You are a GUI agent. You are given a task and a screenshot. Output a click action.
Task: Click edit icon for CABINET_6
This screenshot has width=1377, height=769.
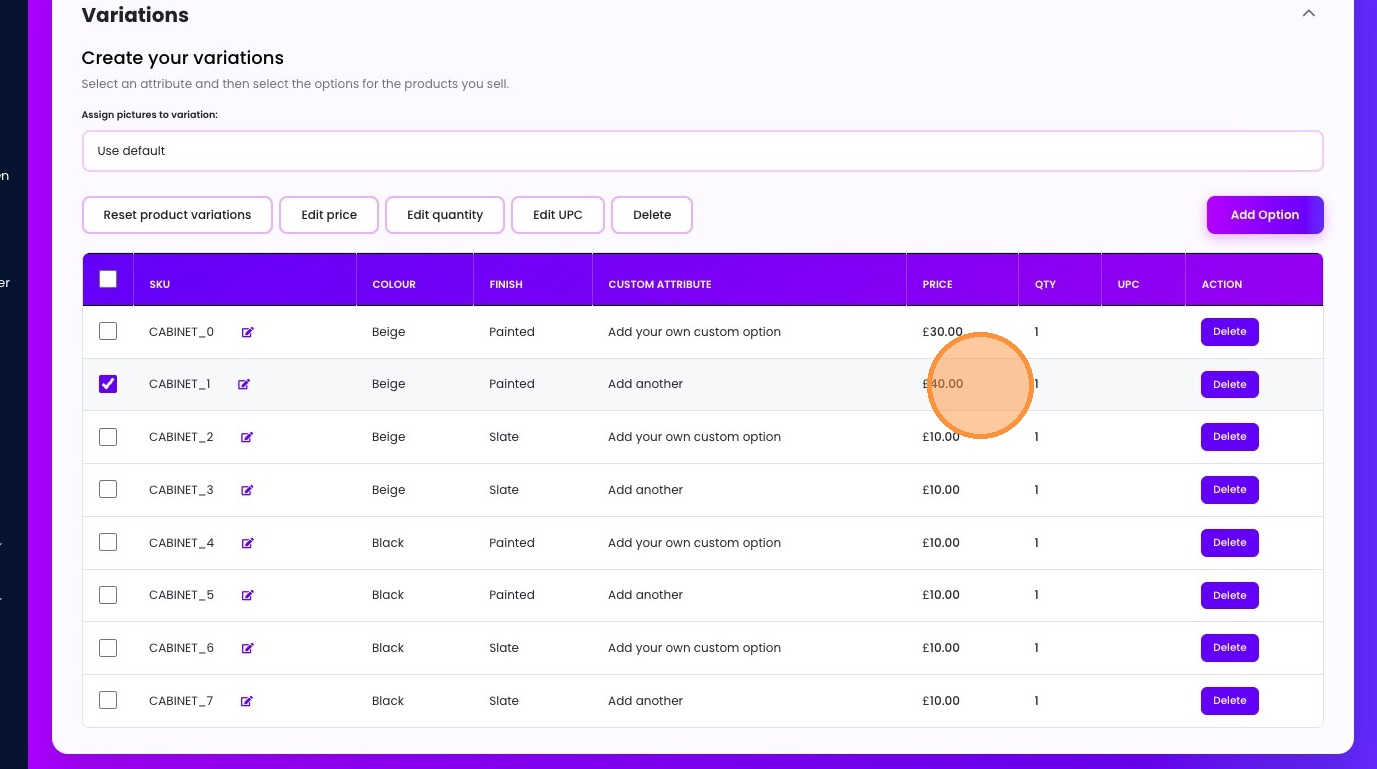click(247, 648)
